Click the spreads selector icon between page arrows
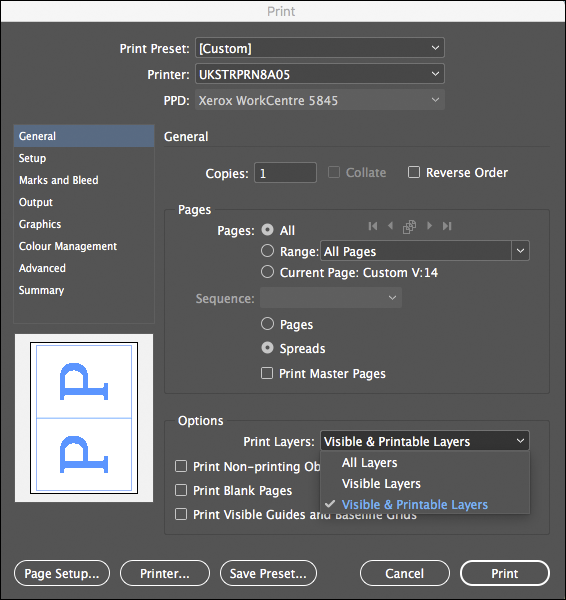Image resolution: width=566 pixels, height=600 pixels. tap(409, 227)
